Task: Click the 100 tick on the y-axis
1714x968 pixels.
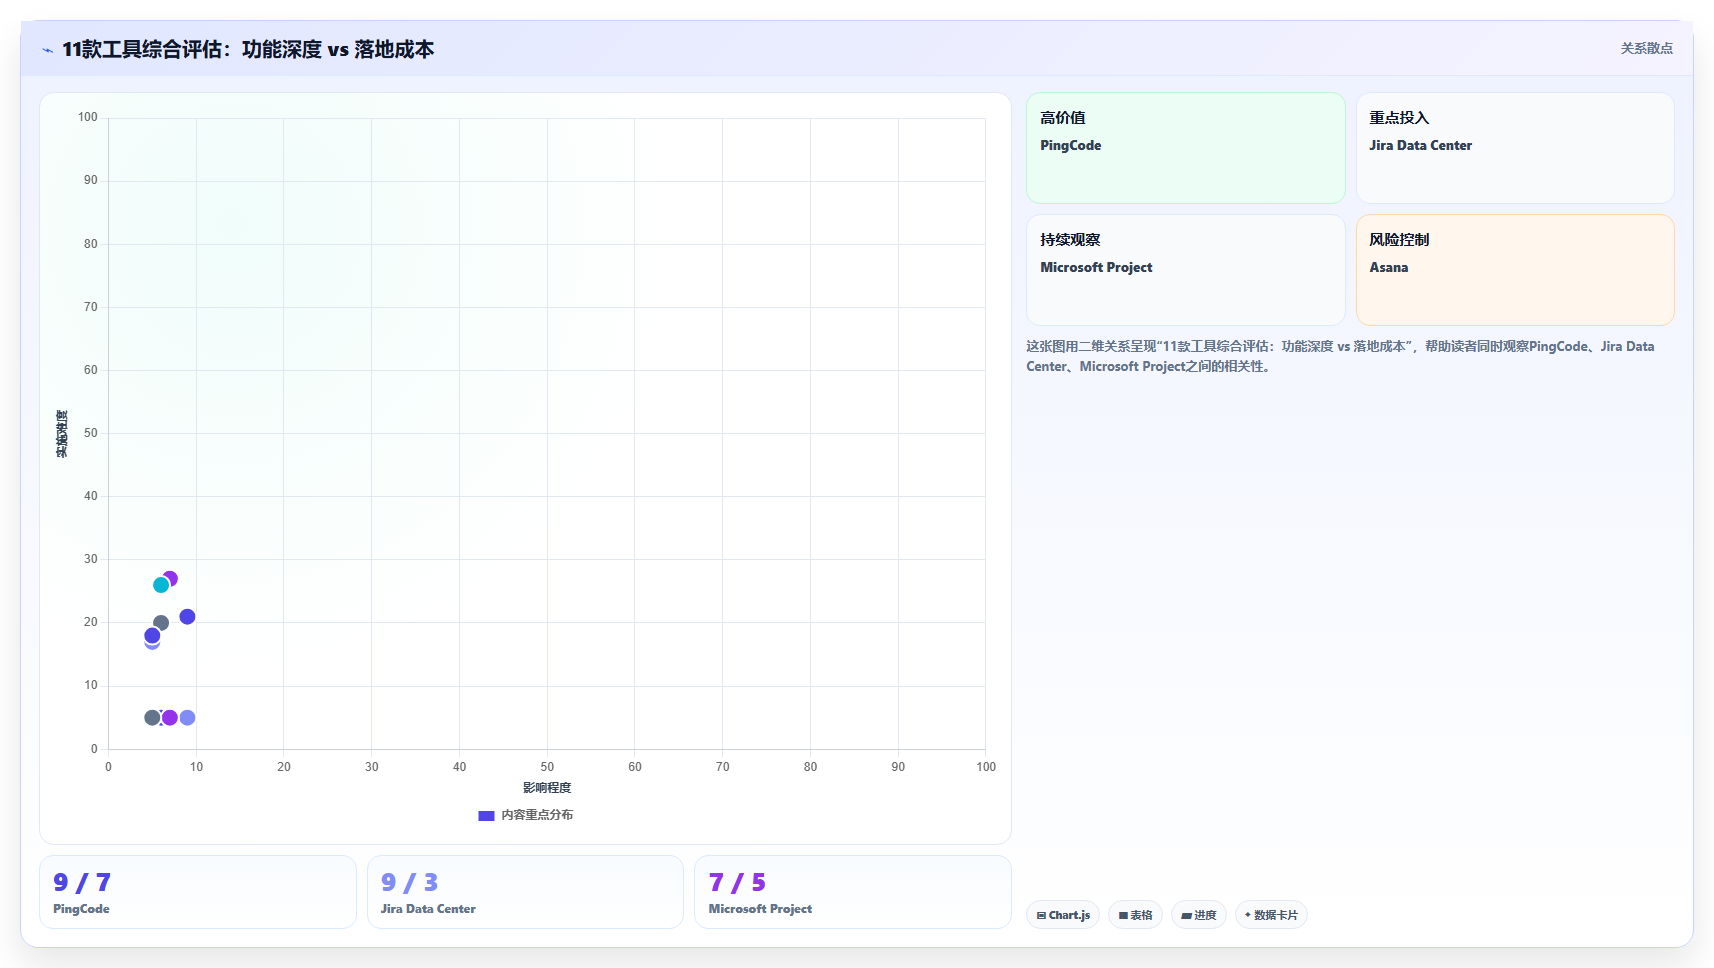Action: coord(88,117)
